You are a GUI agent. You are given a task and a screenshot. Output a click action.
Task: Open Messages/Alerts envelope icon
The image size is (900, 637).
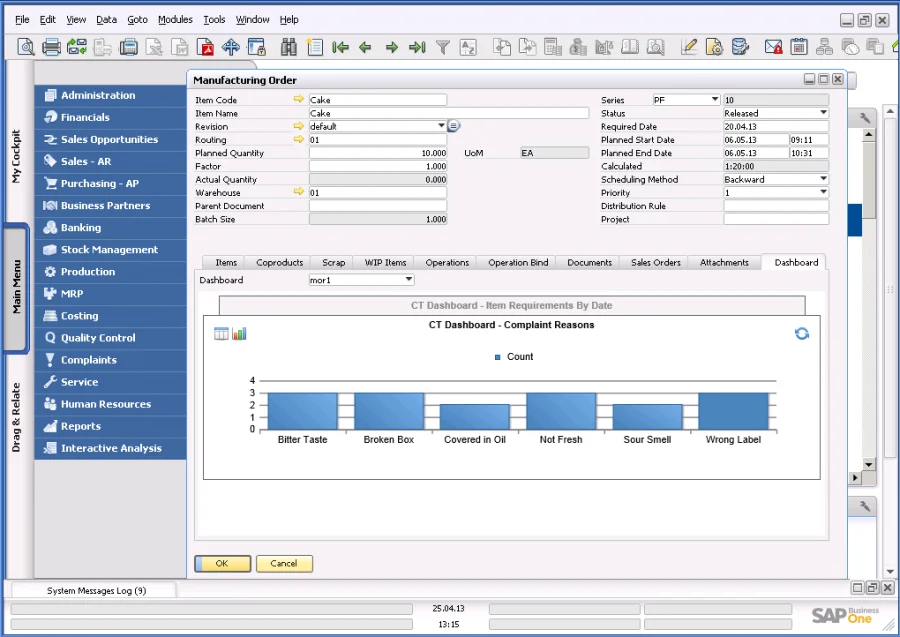click(x=773, y=47)
